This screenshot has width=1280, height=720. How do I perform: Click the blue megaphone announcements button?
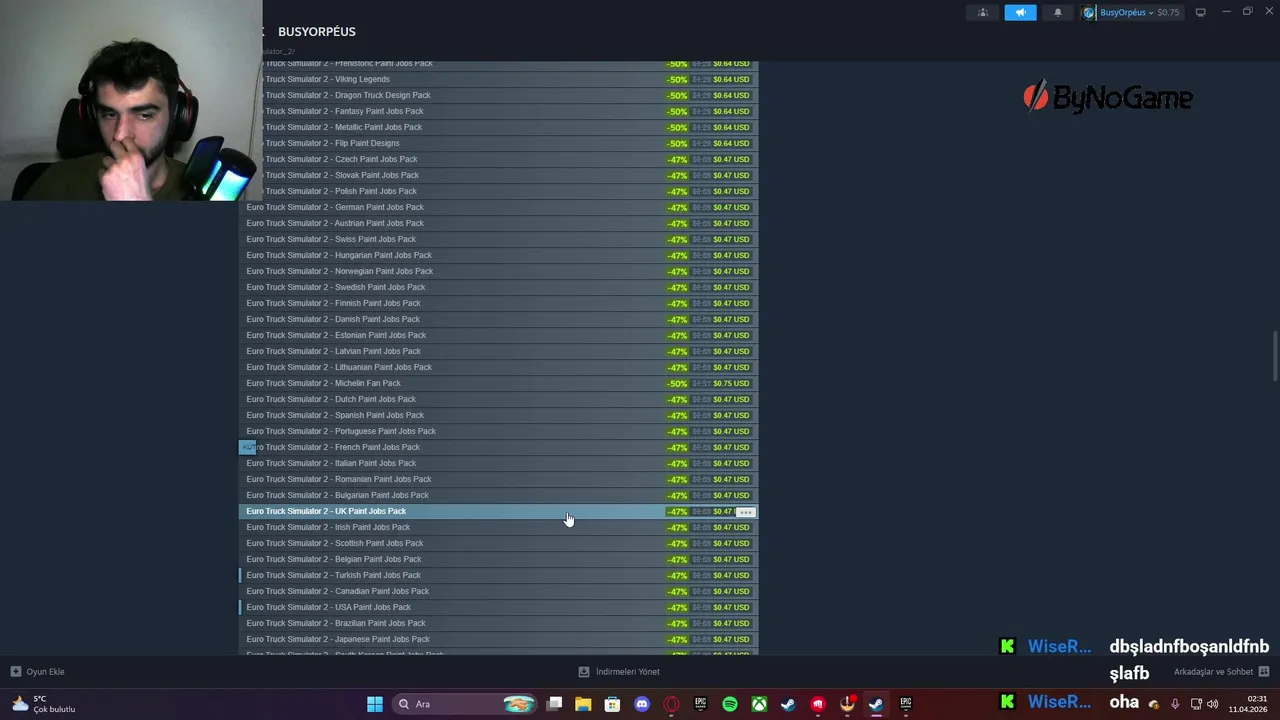click(x=1020, y=13)
